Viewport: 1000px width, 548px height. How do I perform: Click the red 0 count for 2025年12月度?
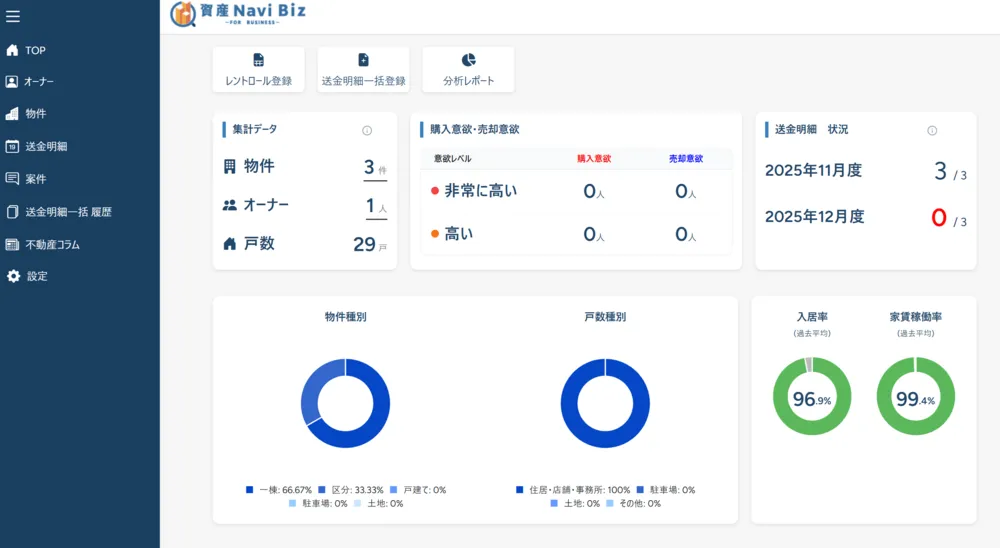tap(938, 218)
